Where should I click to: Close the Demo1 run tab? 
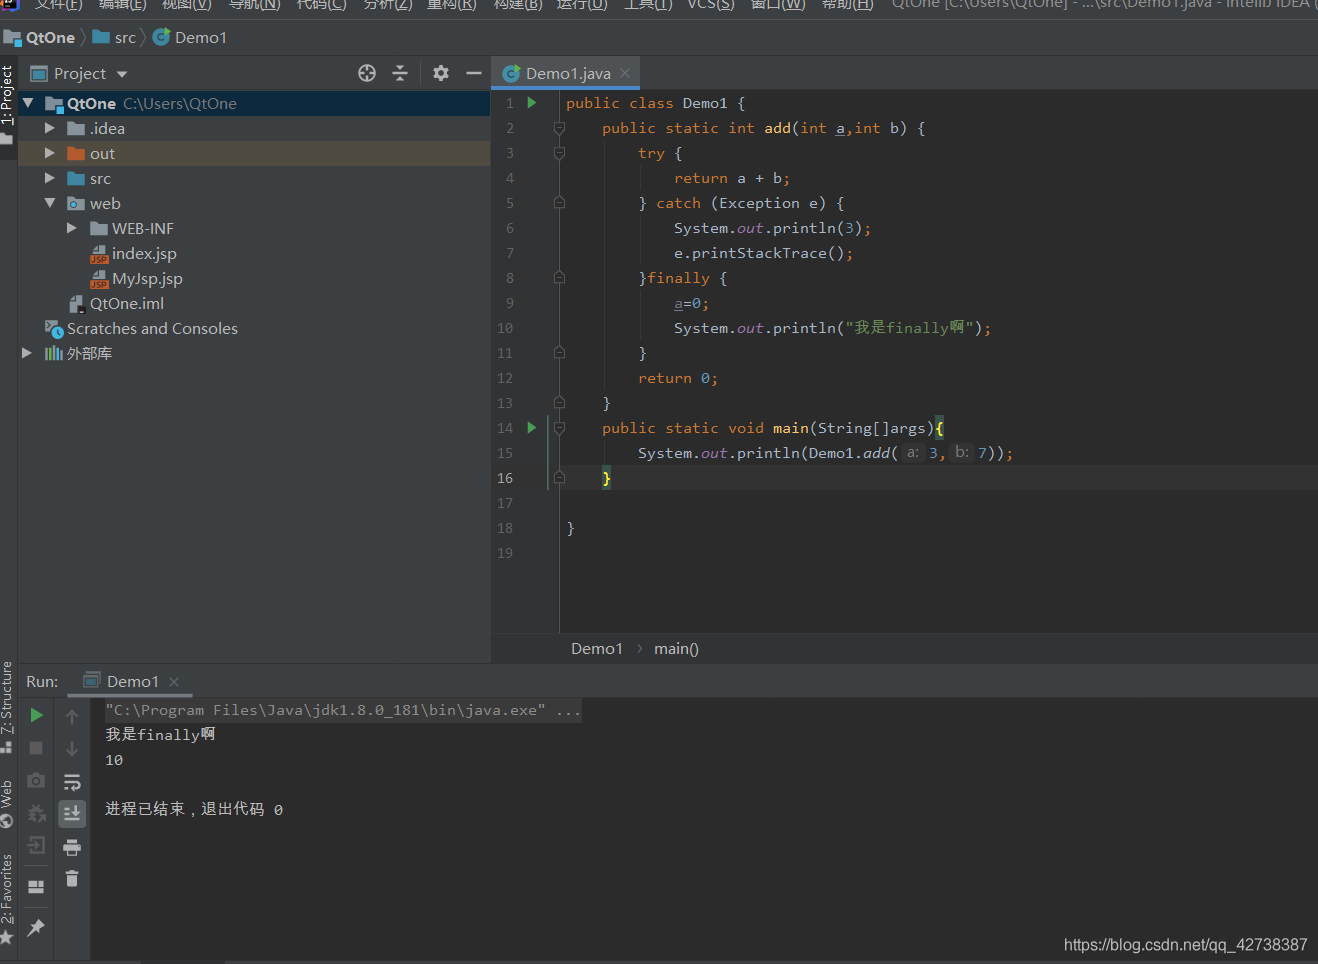174,682
